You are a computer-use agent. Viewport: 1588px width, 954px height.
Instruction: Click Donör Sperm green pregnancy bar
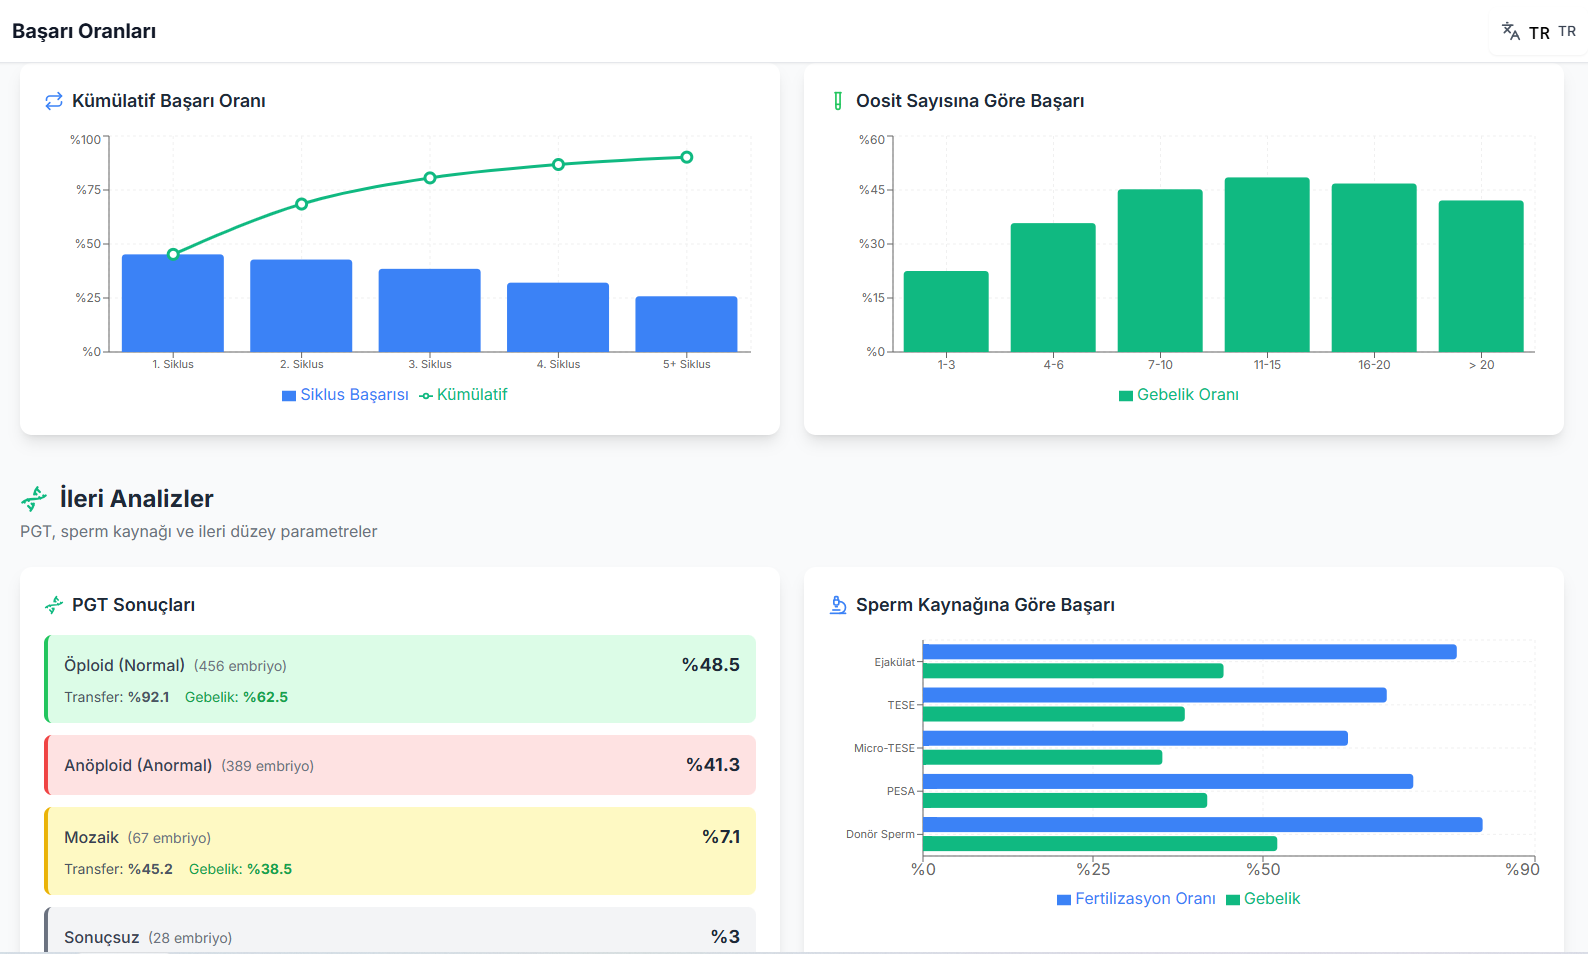(x=1100, y=844)
